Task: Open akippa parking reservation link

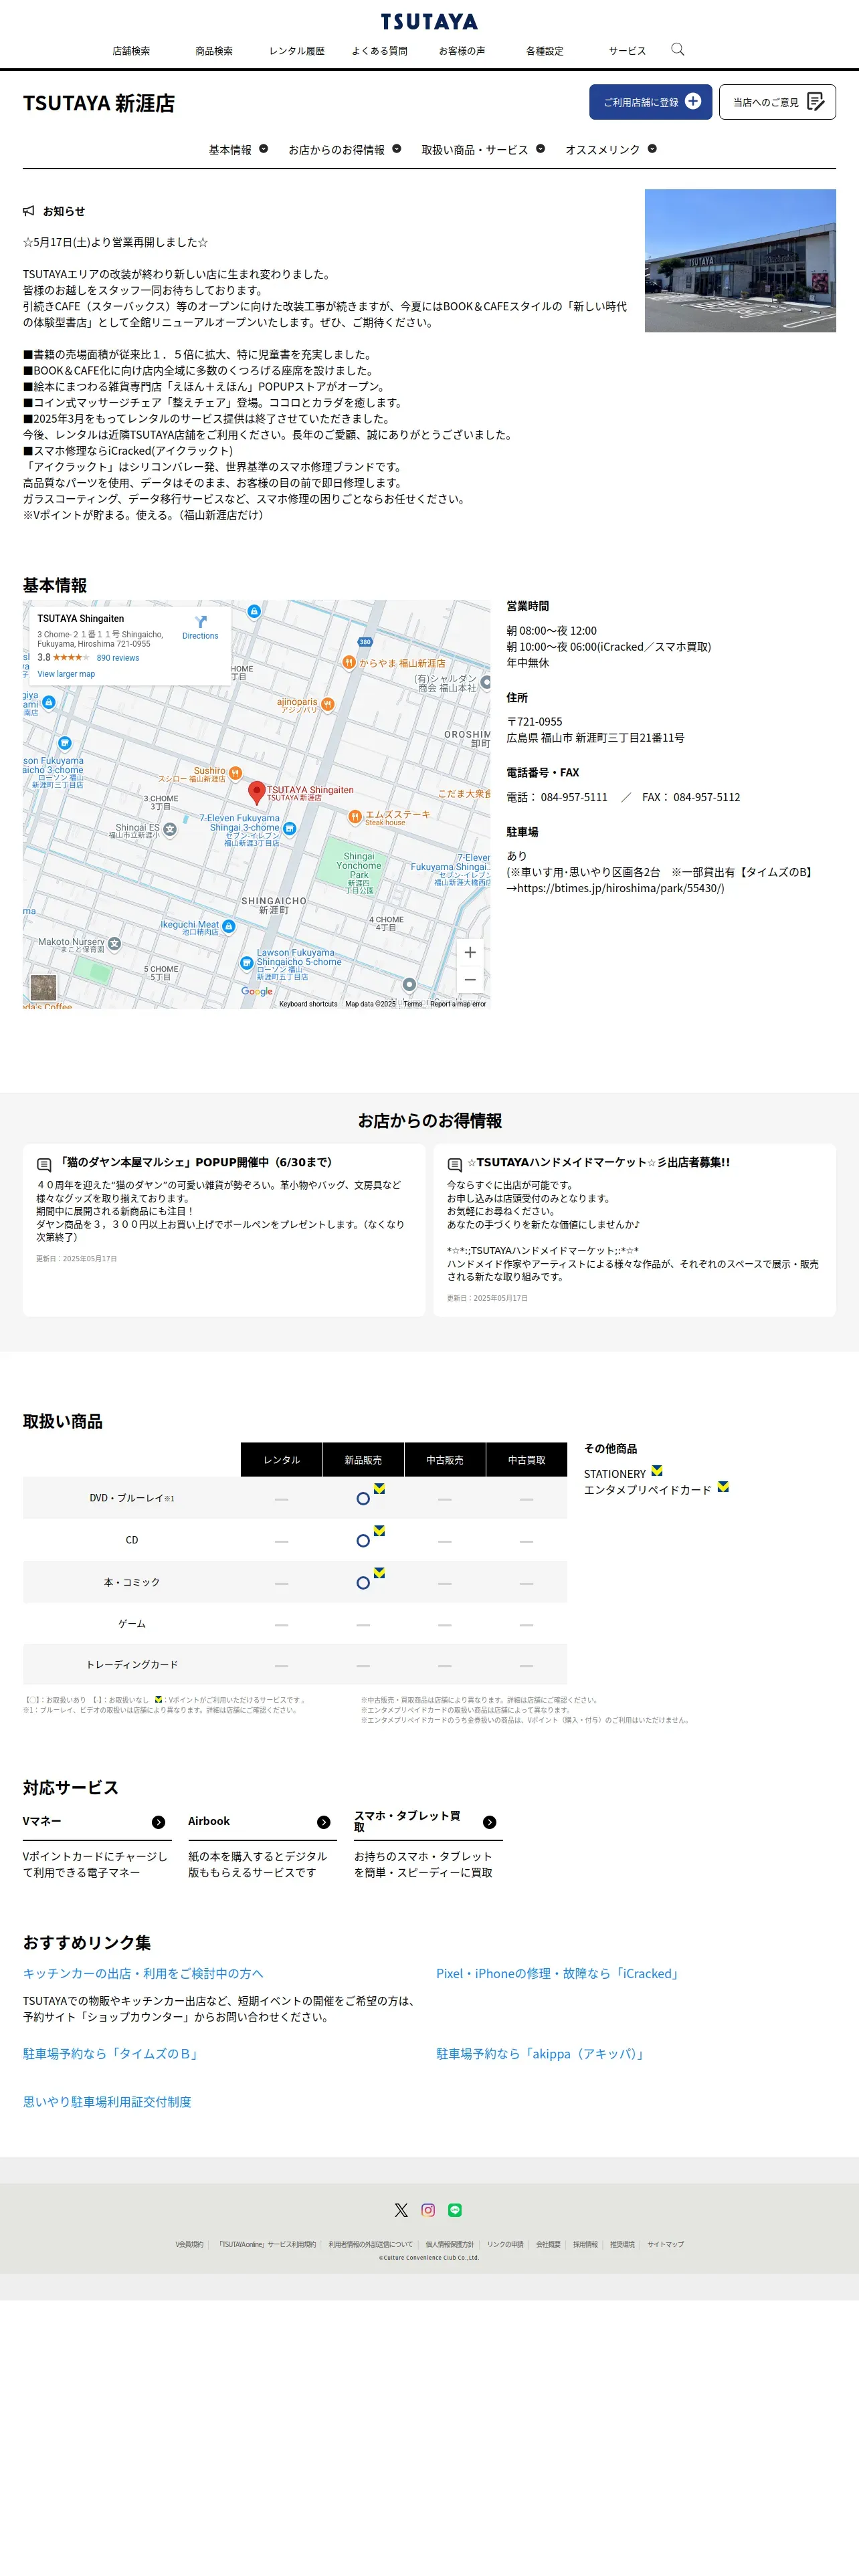Action: pos(542,2053)
